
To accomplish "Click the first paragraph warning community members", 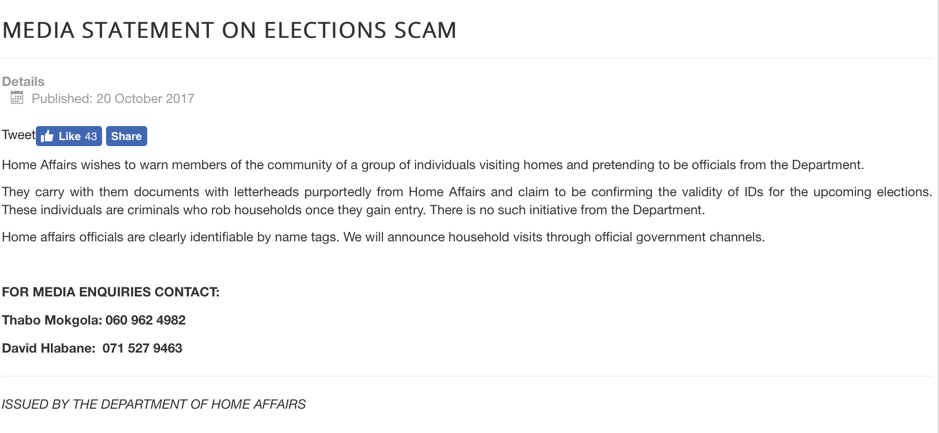I will coord(433,165).
